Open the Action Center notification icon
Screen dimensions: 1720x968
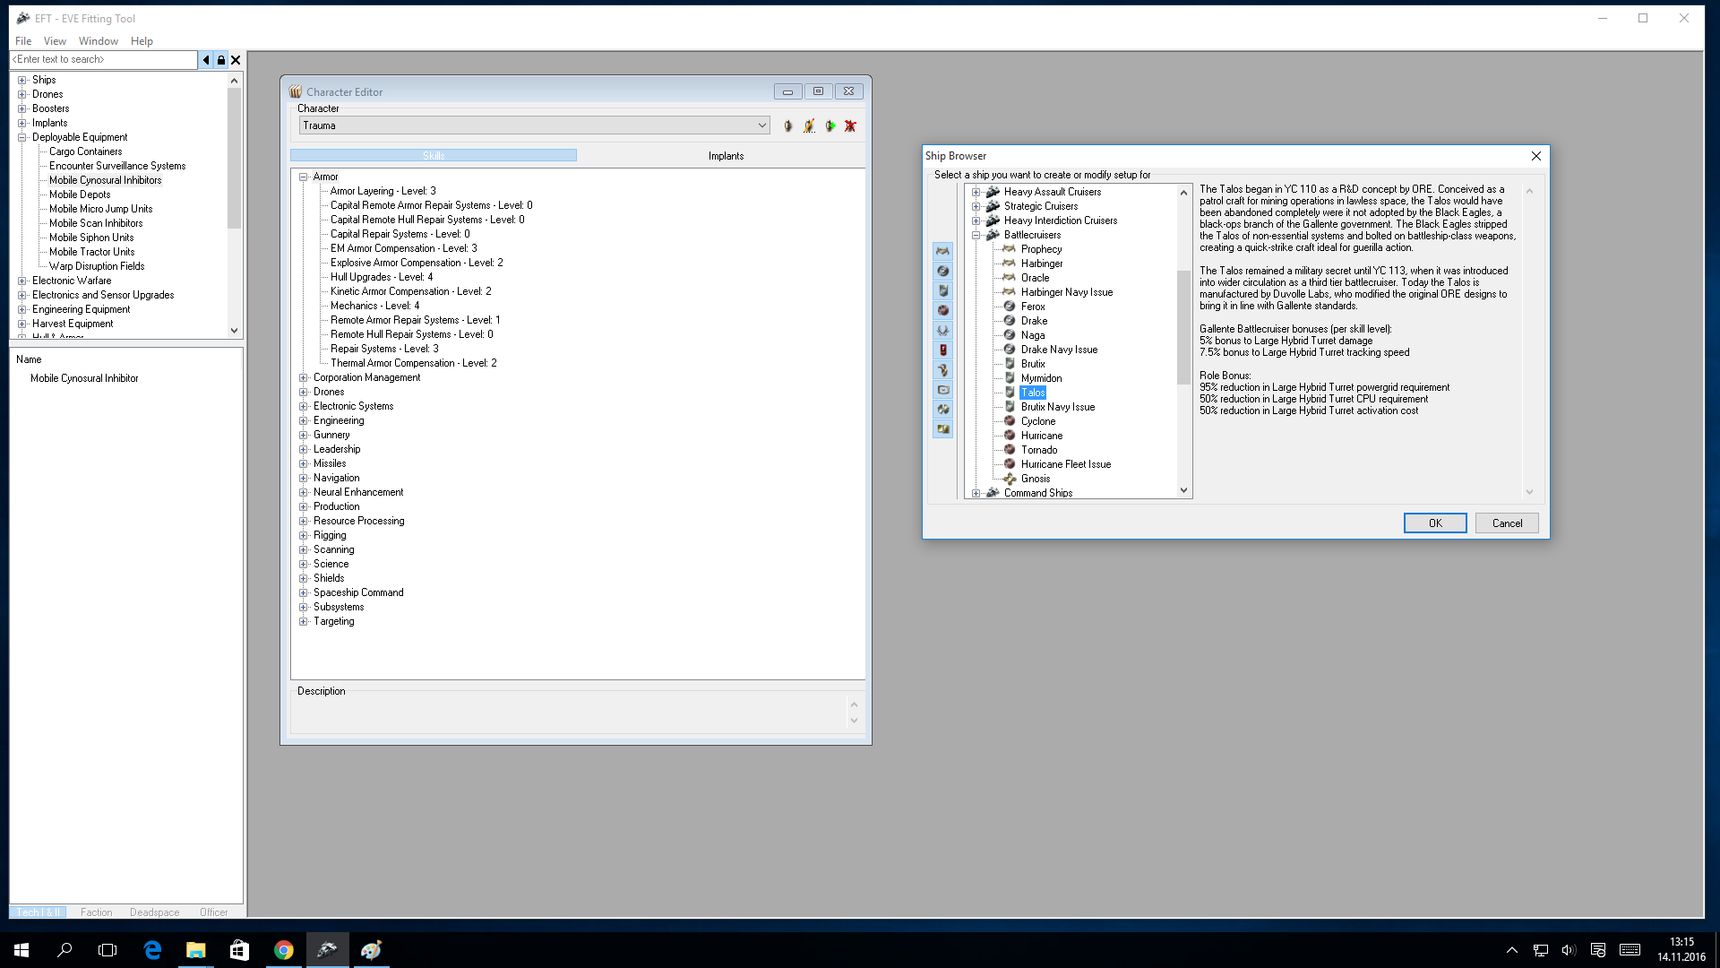point(1598,950)
